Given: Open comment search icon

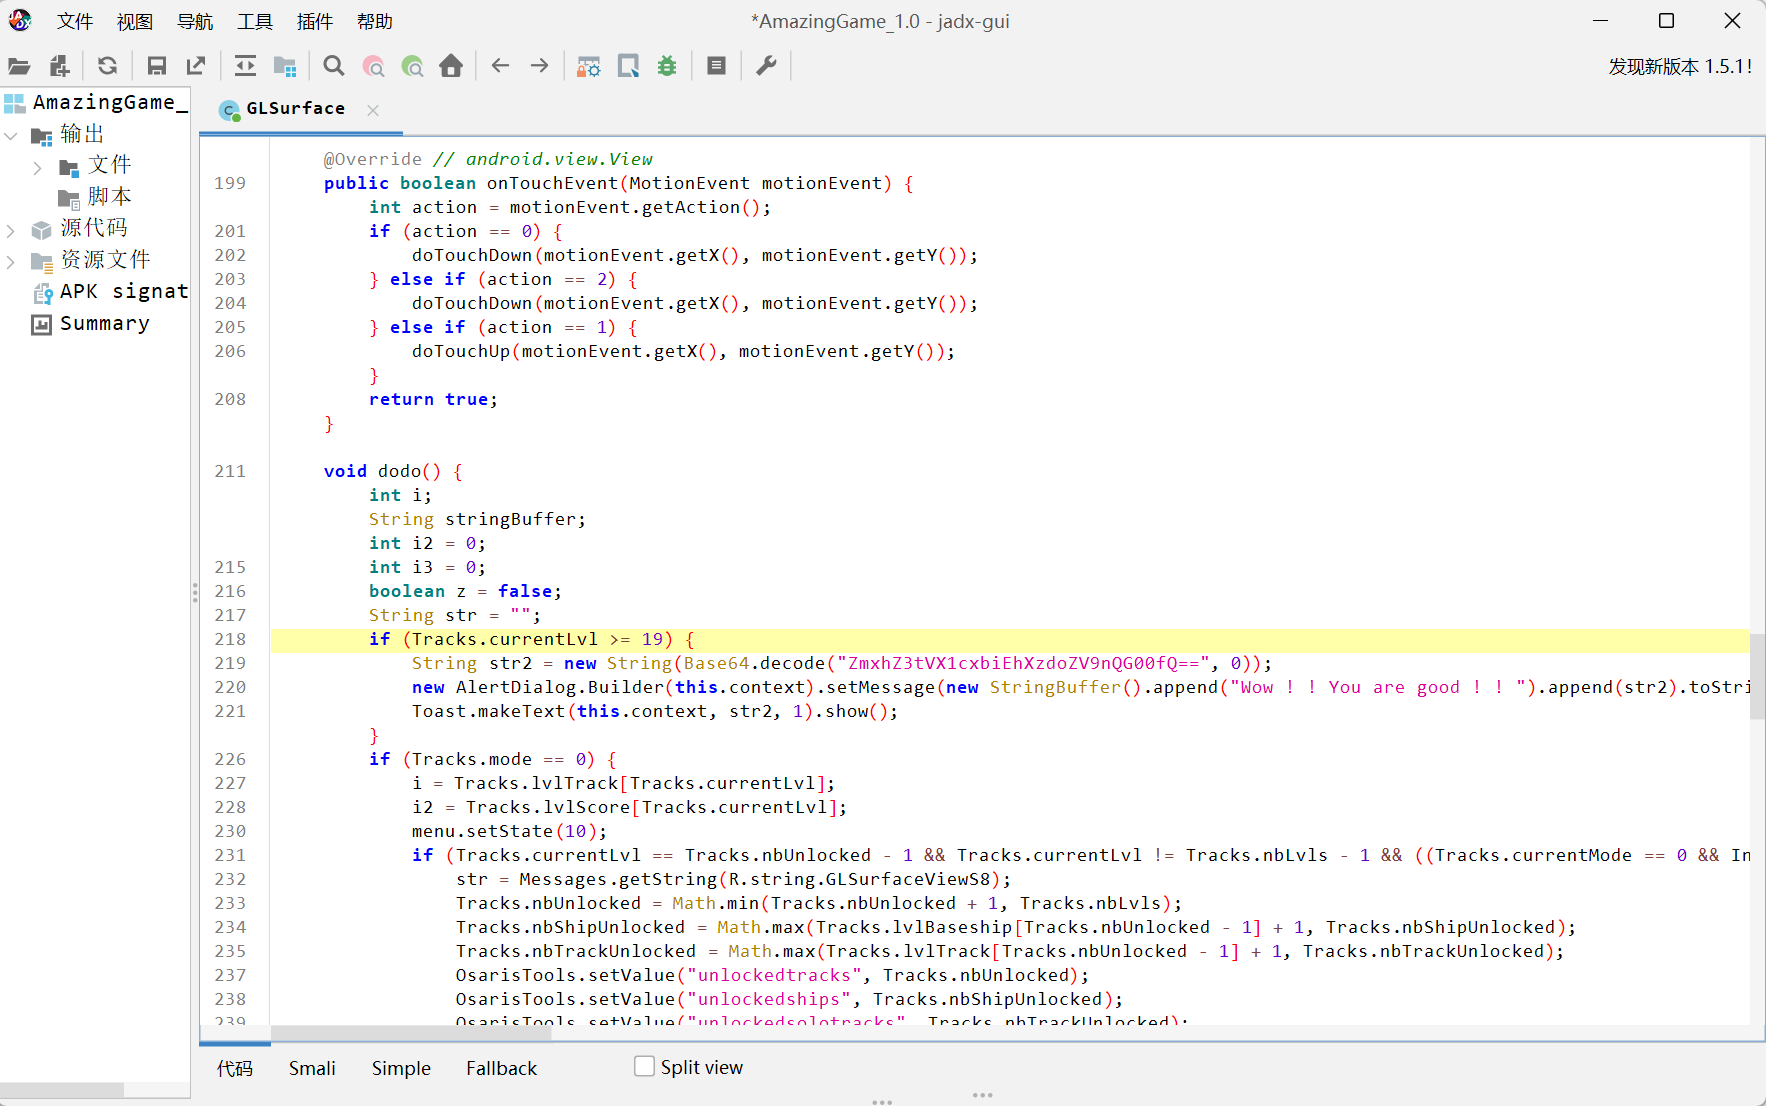Looking at the screenshot, I should pyautogui.click(x=412, y=66).
